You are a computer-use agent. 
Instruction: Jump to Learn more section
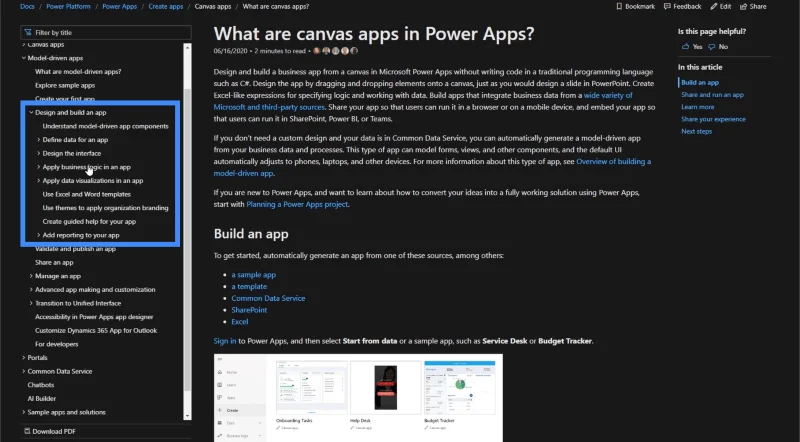697,107
